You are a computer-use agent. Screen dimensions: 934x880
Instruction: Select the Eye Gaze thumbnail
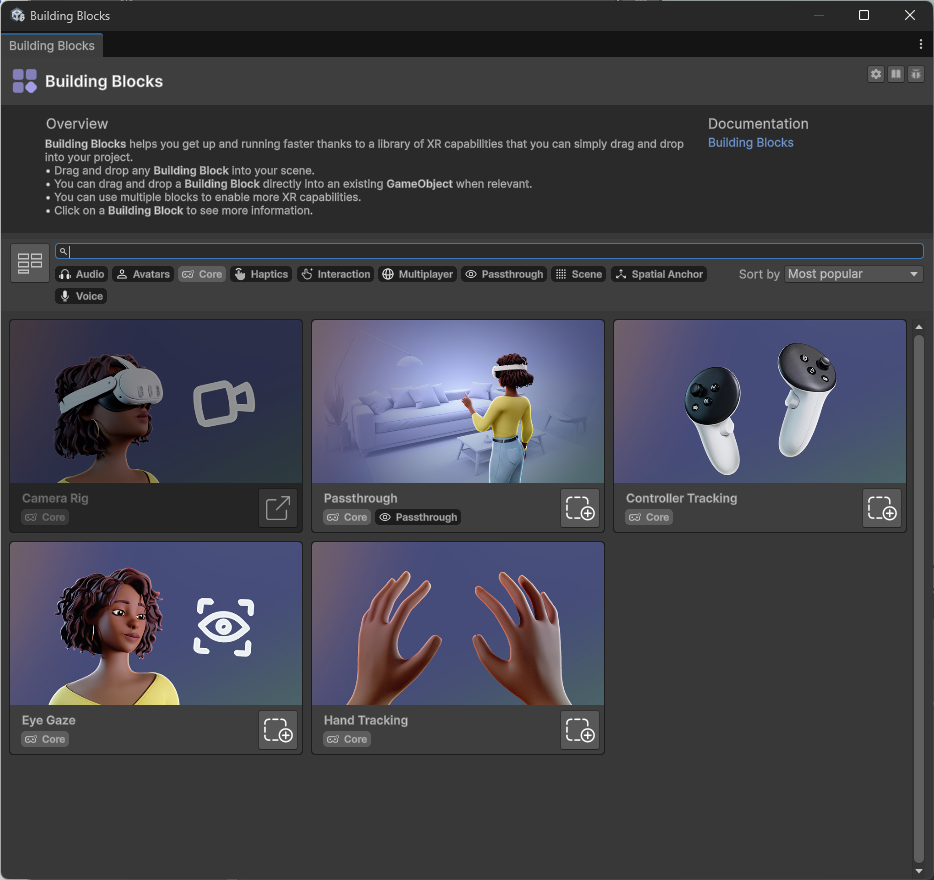tap(156, 623)
